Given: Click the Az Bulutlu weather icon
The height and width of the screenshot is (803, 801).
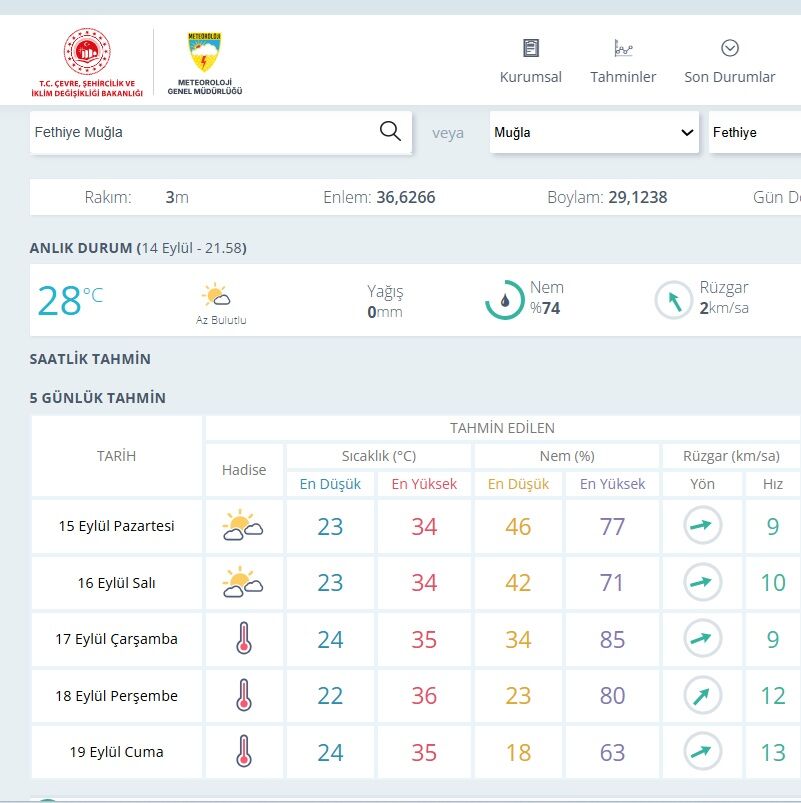Looking at the screenshot, I should [216, 294].
